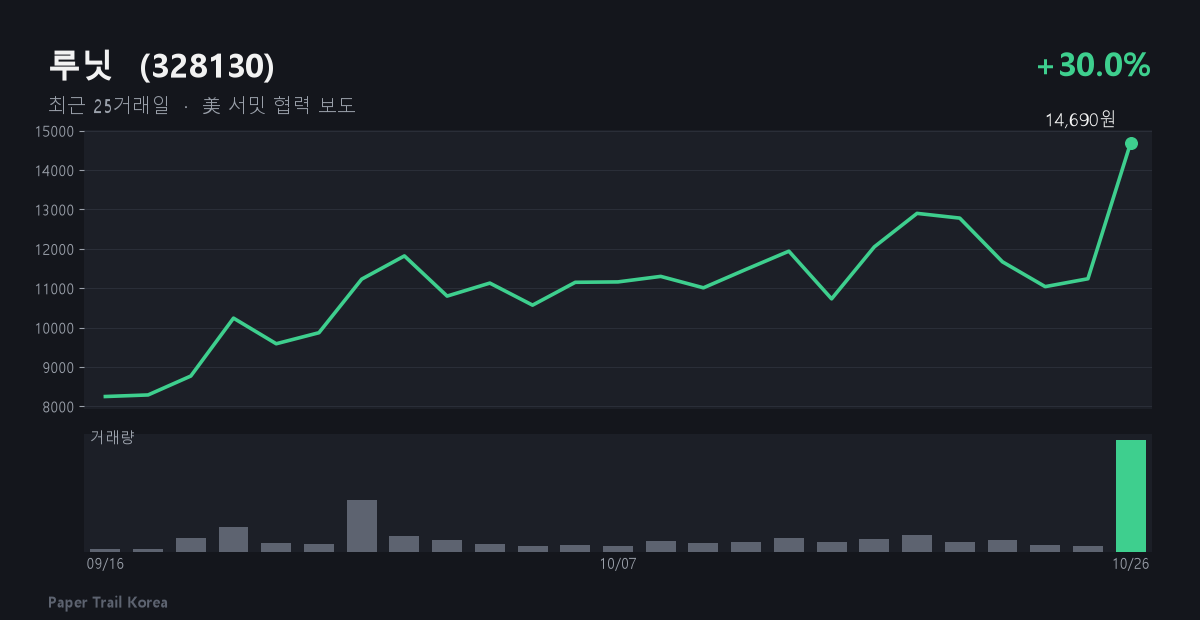Click the subtitle 최근 25거래일 · 美 서밋 협력 보도
This screenshot has height=620, width=1200.
coord(201,106)
